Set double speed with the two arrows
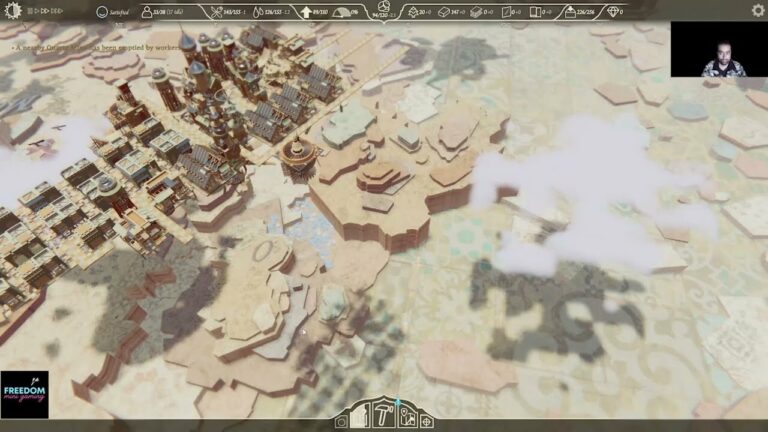The image size is (768, 432). click(x=45, y=11)
